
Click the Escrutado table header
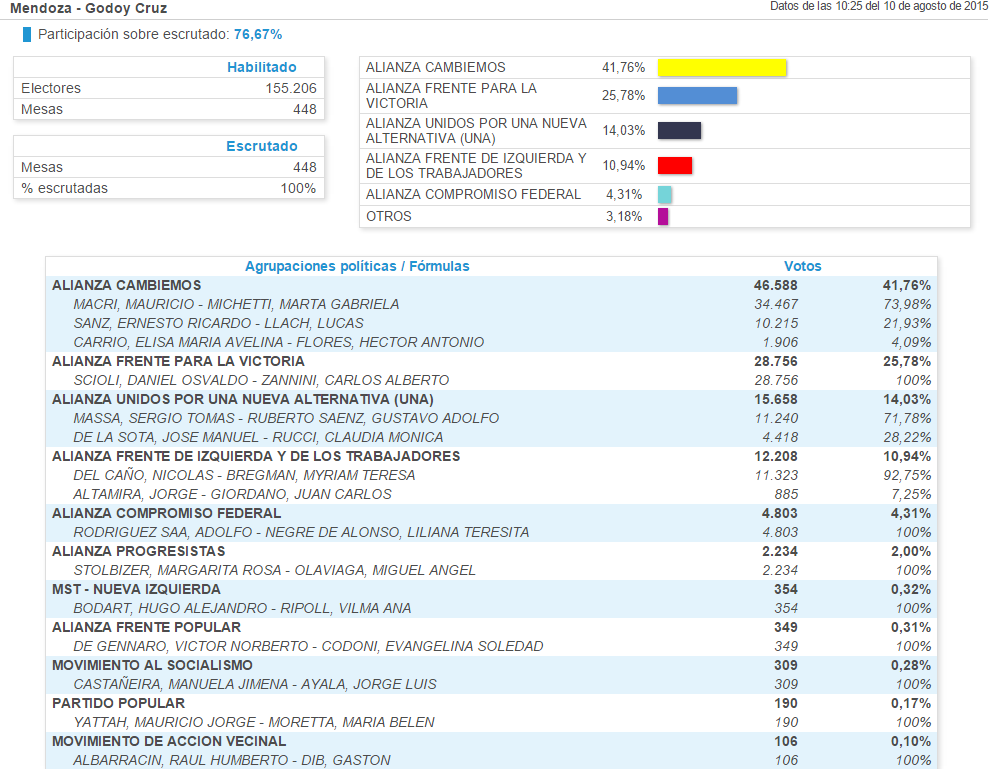pyautogui.click(x=261, y=146)
